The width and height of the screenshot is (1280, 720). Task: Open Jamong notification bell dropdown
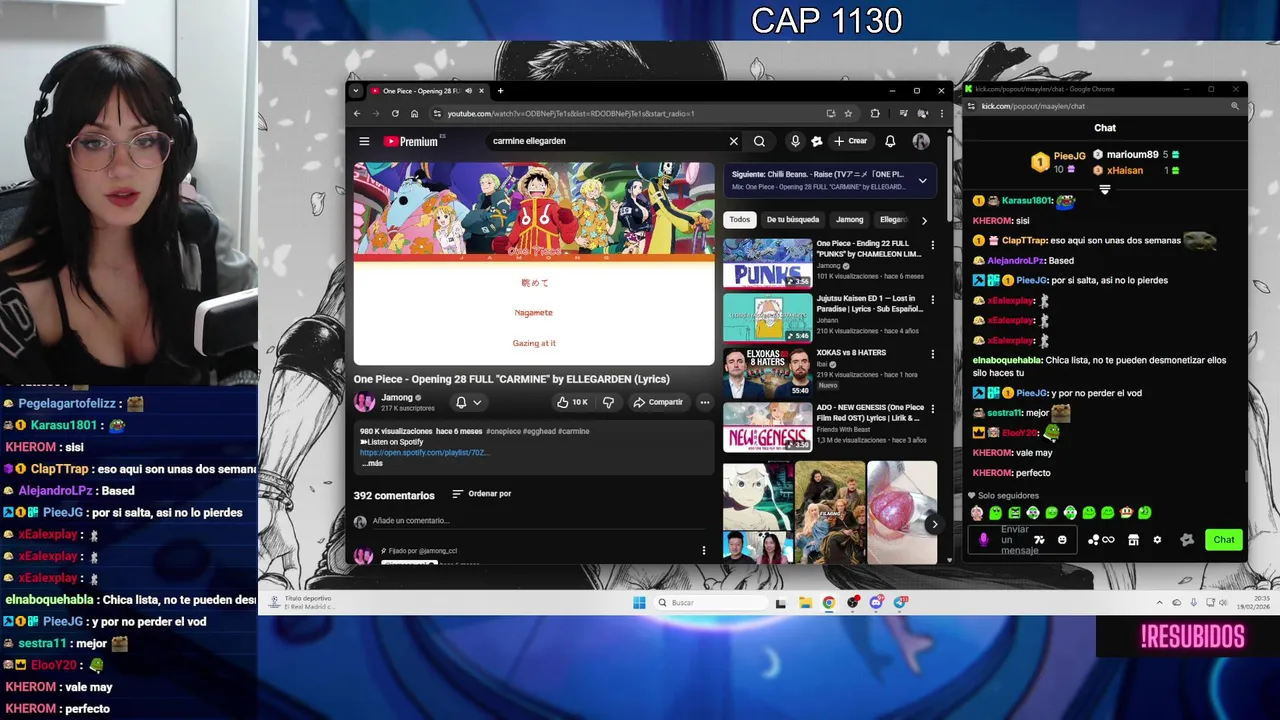[468, 402]
